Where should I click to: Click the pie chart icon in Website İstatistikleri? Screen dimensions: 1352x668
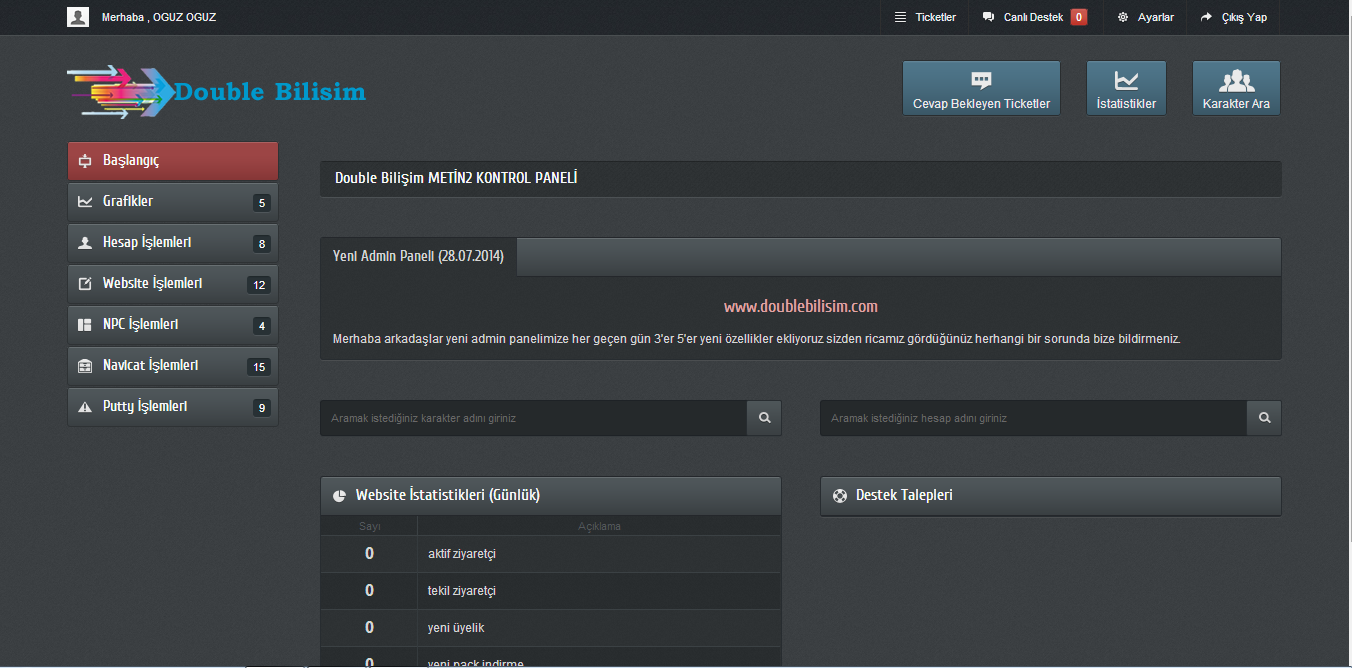pyautogui.click(x=339, y=496)
